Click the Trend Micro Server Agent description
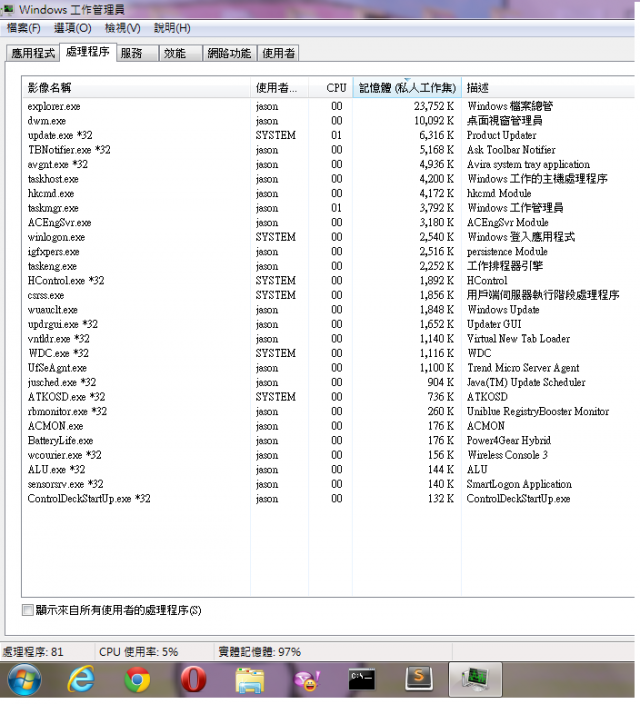Image resolution: width=640 pixels, height=705 pixels. pos(523,368)
